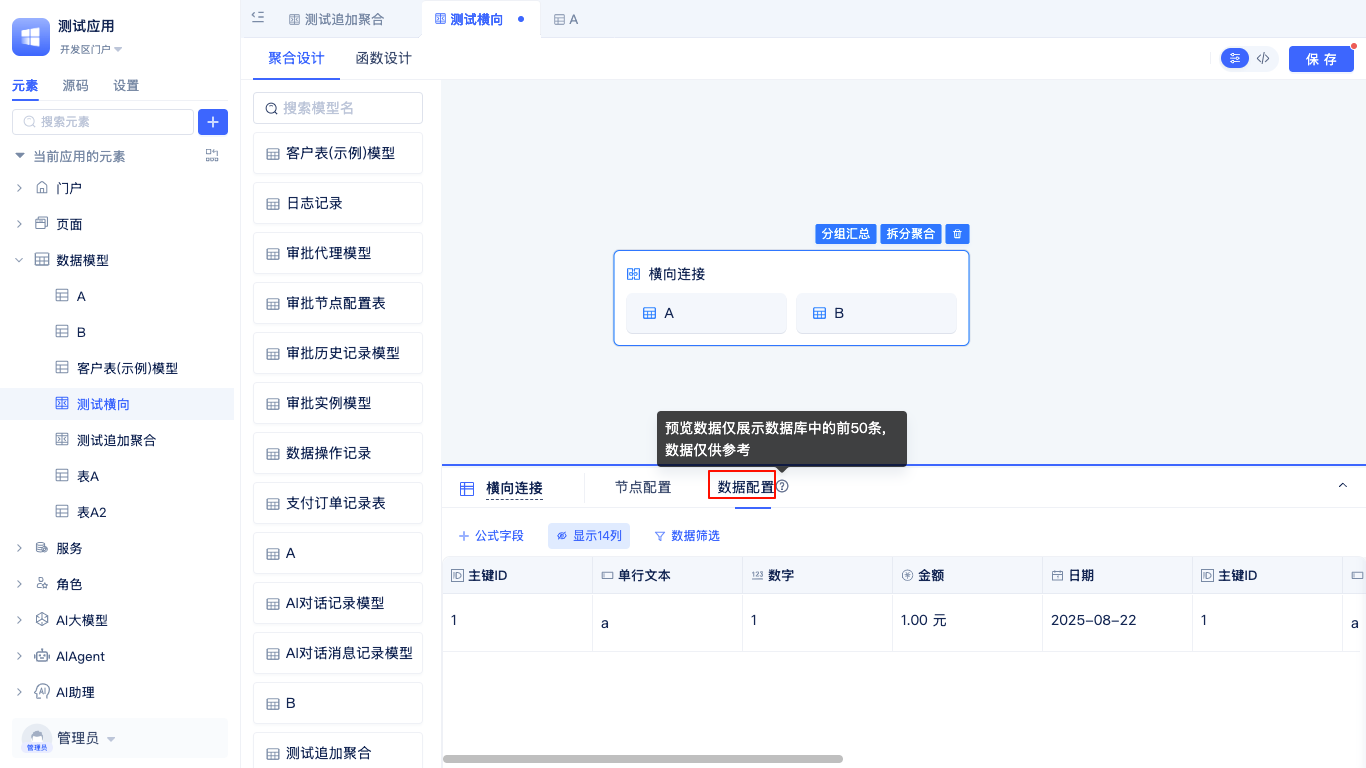
Task: Switch to the 源码 tab
Action: (76, 86)
